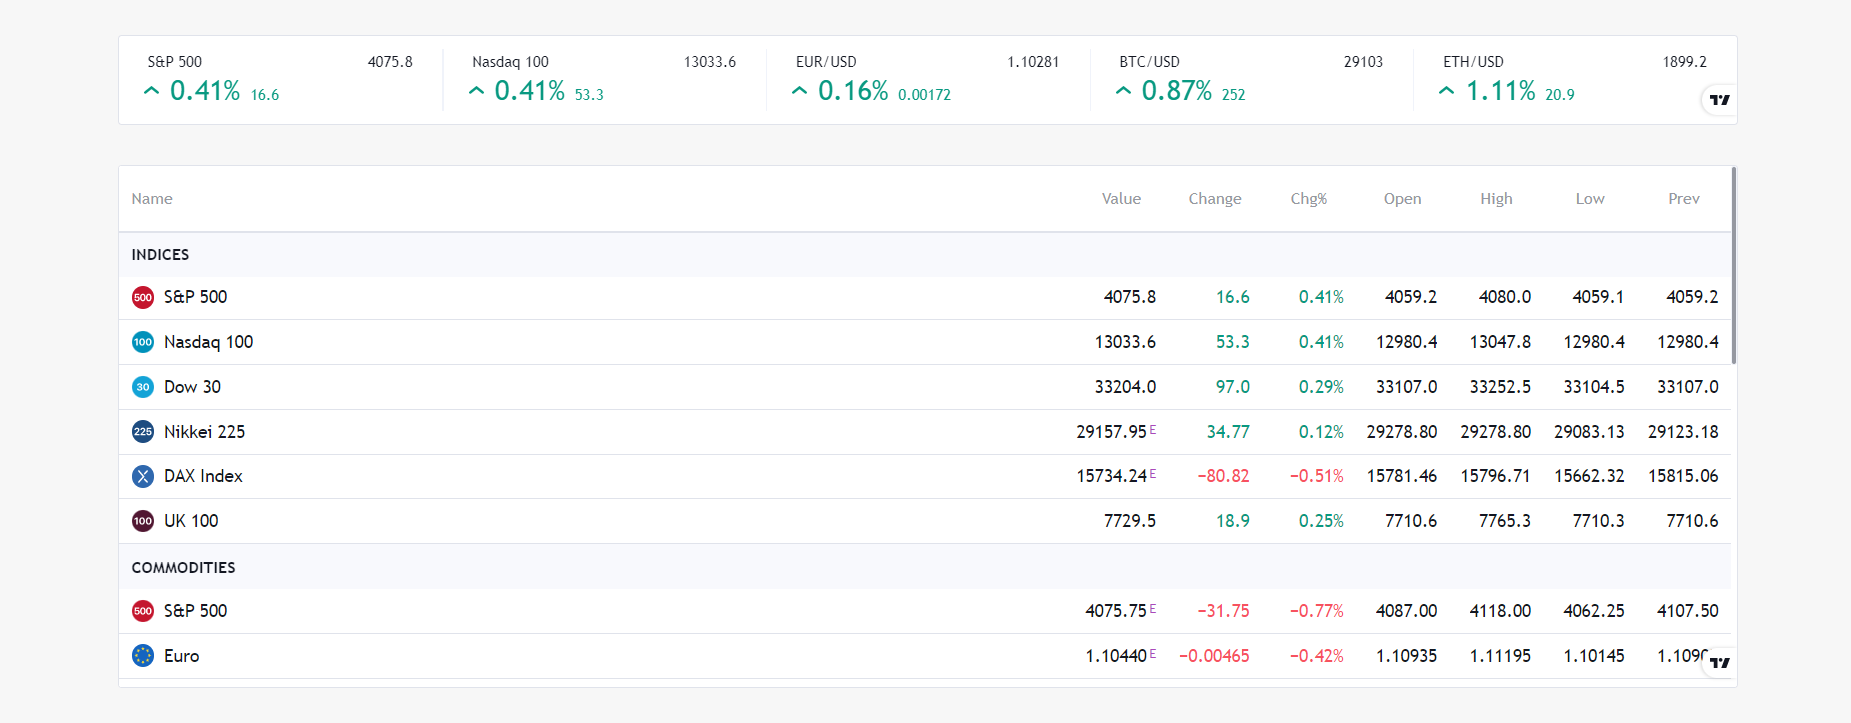Sort by the Chg% column header
This screenshot has height=723, width=1851.
point(1309,199)
